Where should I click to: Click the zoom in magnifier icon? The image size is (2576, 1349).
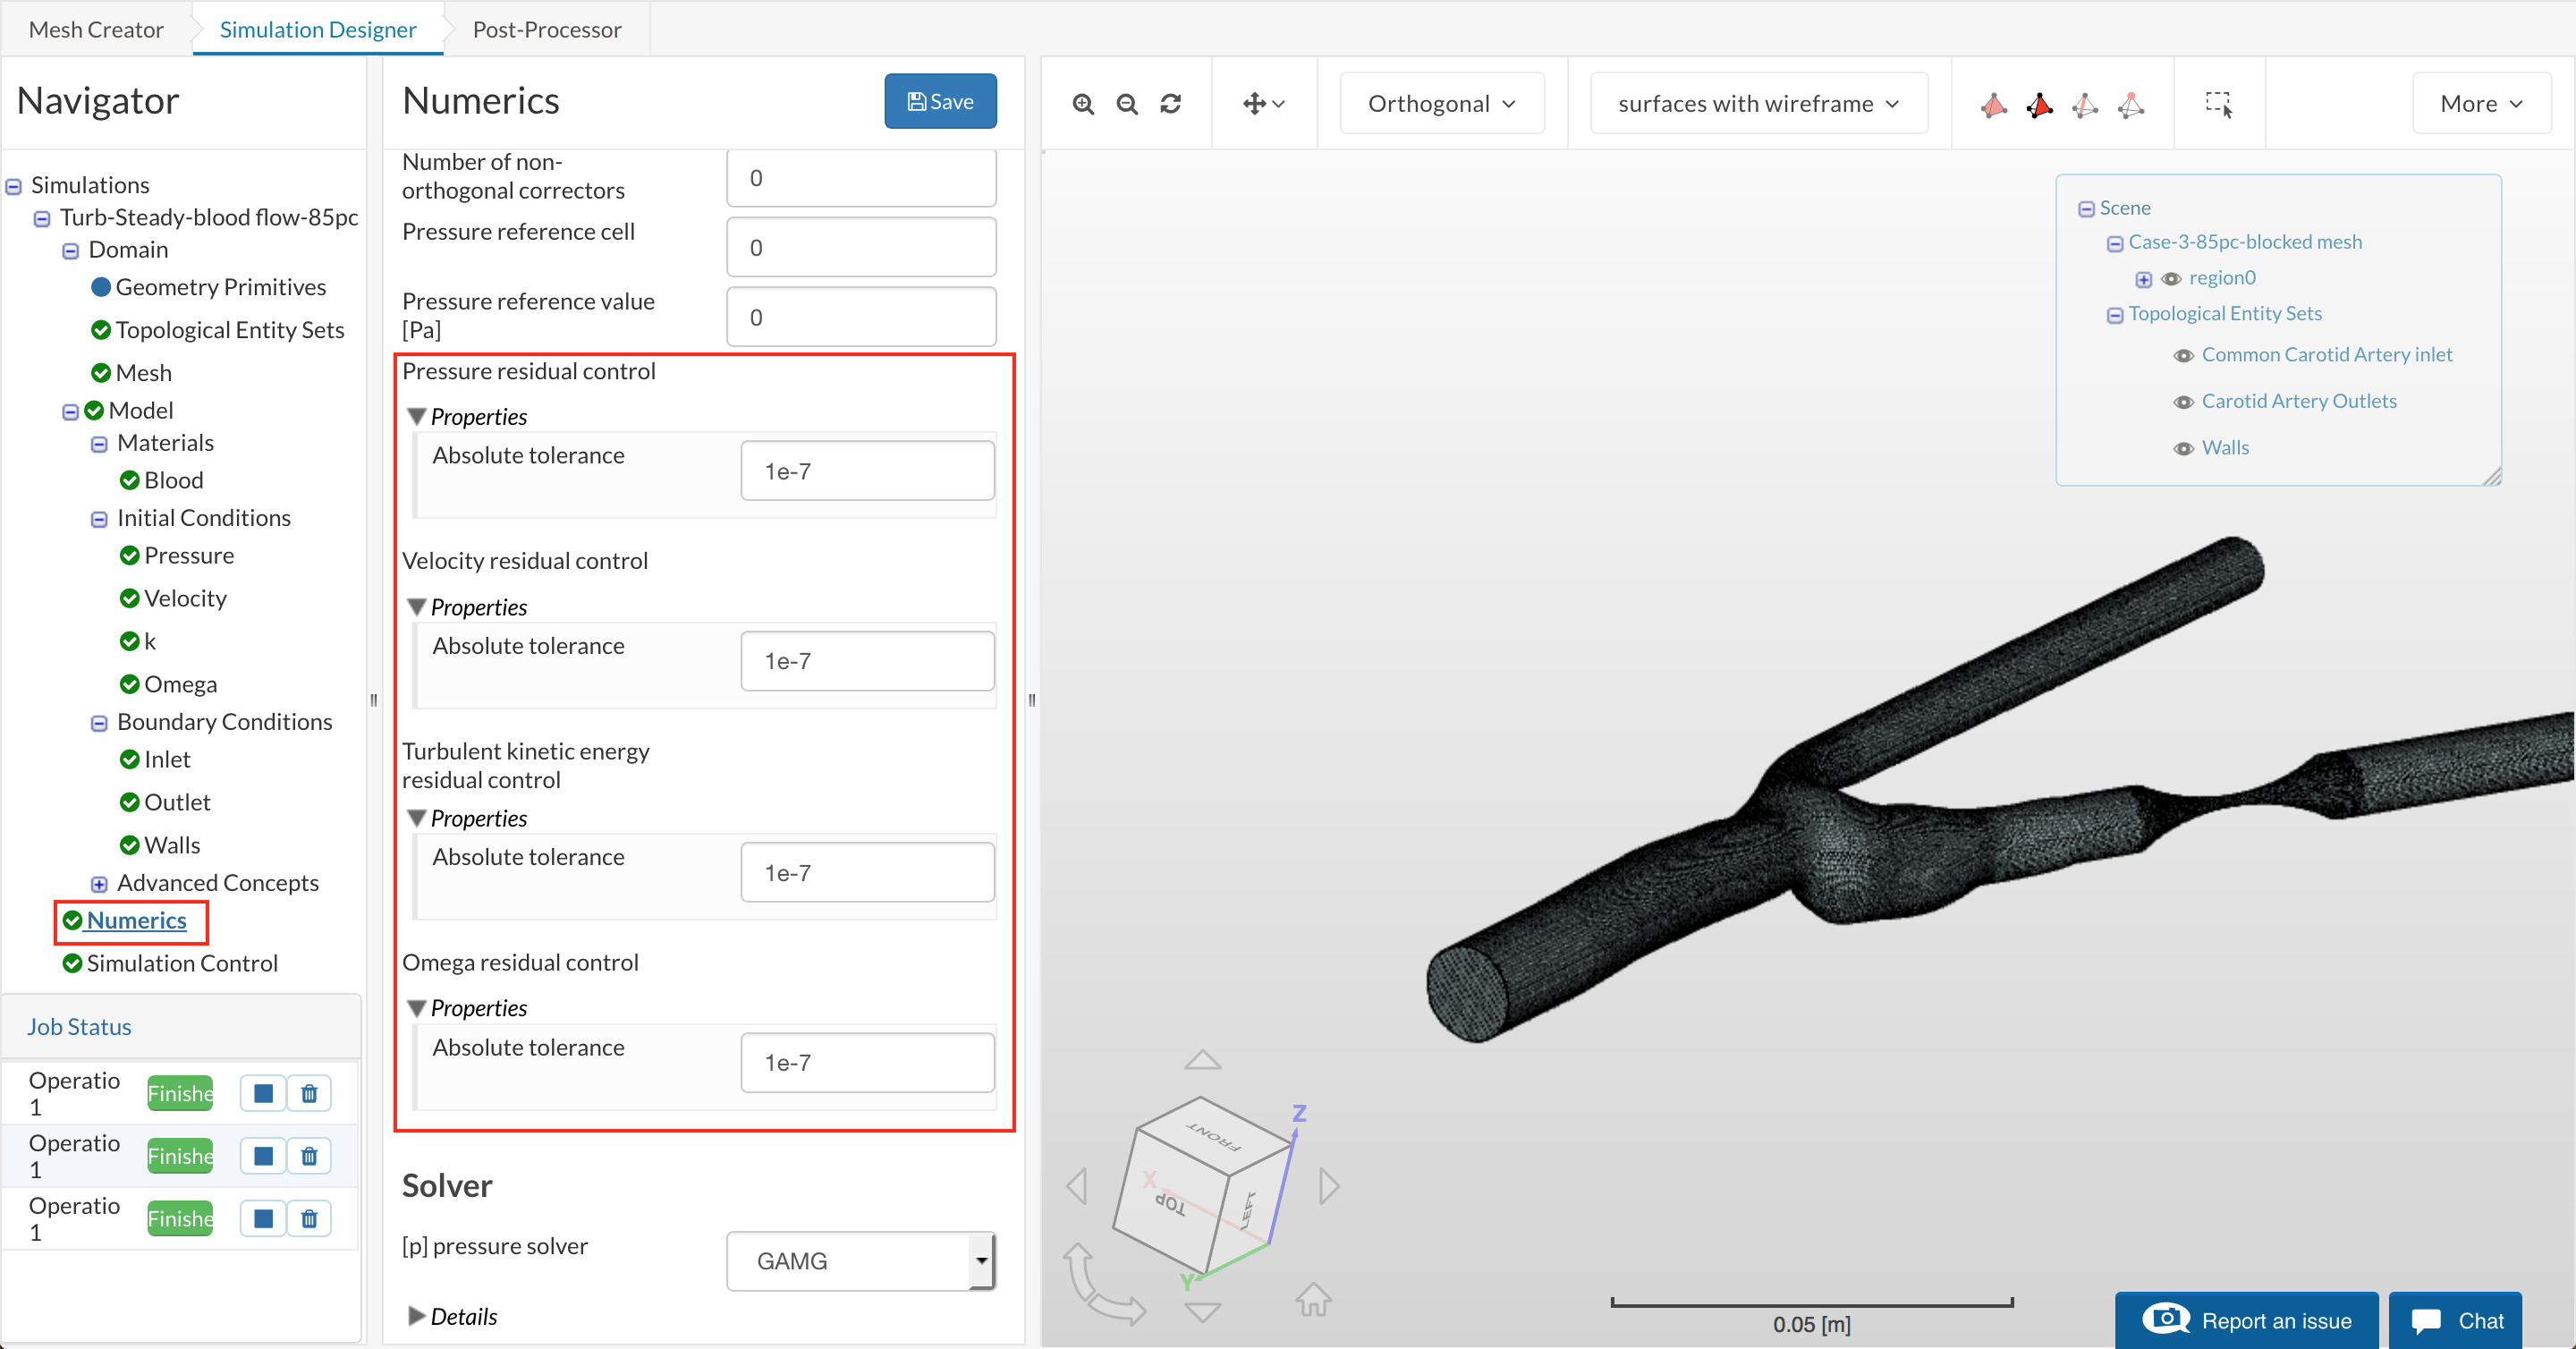[x=1083, y=104]
